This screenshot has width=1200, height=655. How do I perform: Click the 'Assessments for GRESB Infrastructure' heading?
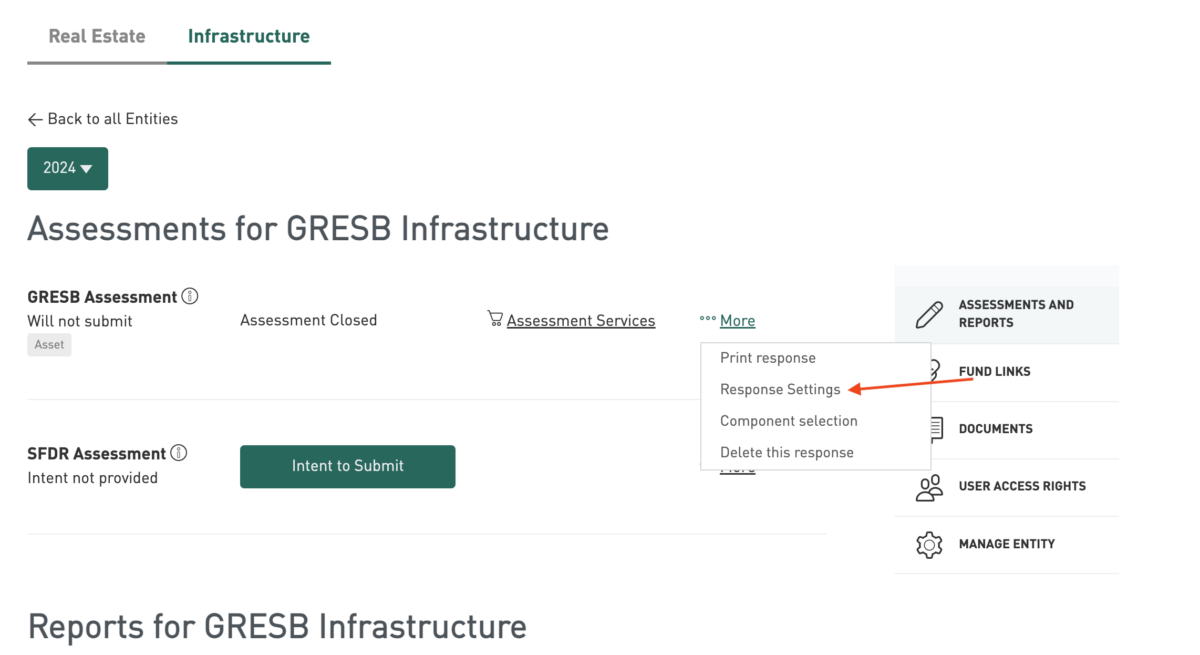[318, 228]
